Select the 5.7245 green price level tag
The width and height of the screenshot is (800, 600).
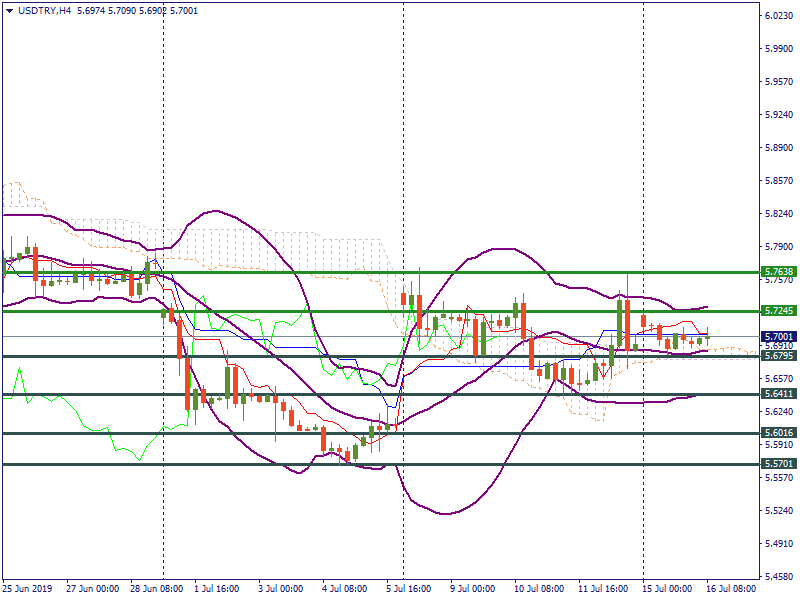pos(778,311)
